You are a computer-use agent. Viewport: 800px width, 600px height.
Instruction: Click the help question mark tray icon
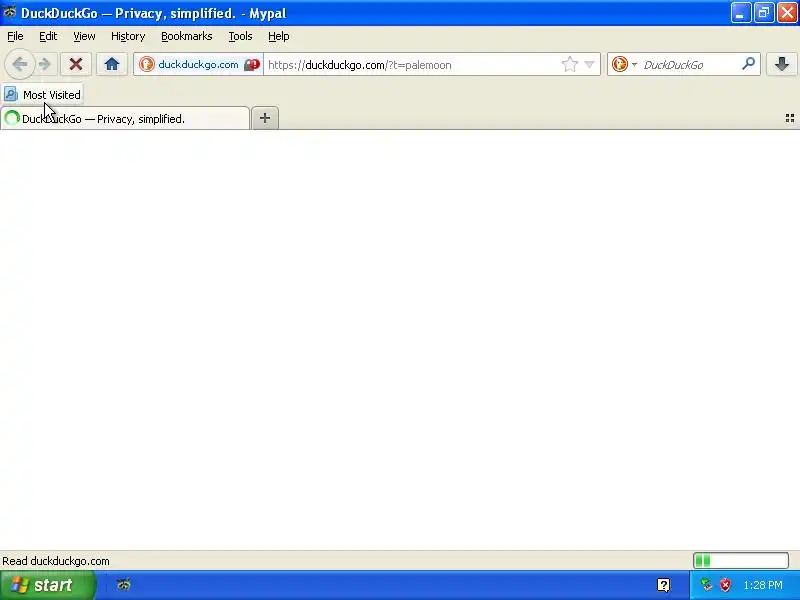664,585
